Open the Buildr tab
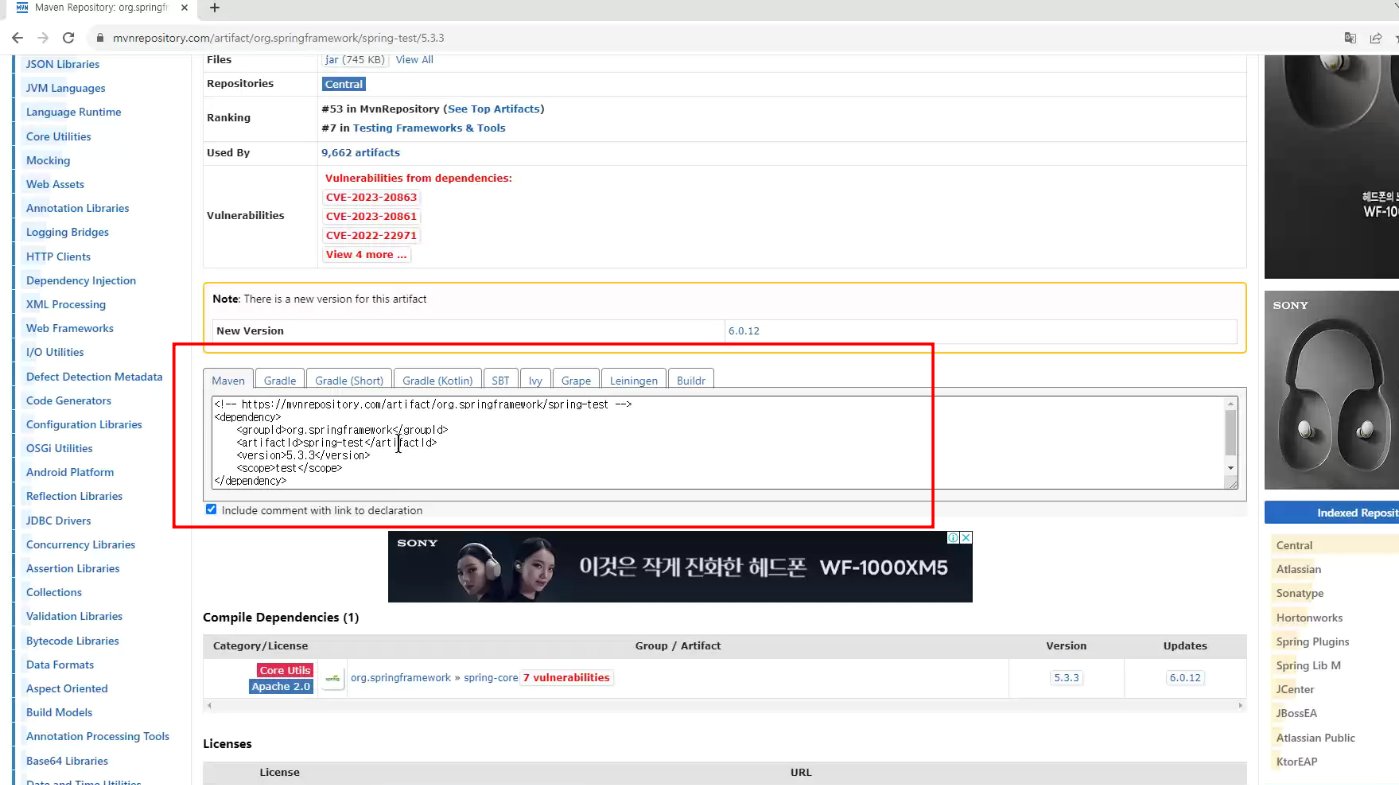This screenshot has width=1399, height=785. point(691,380)
